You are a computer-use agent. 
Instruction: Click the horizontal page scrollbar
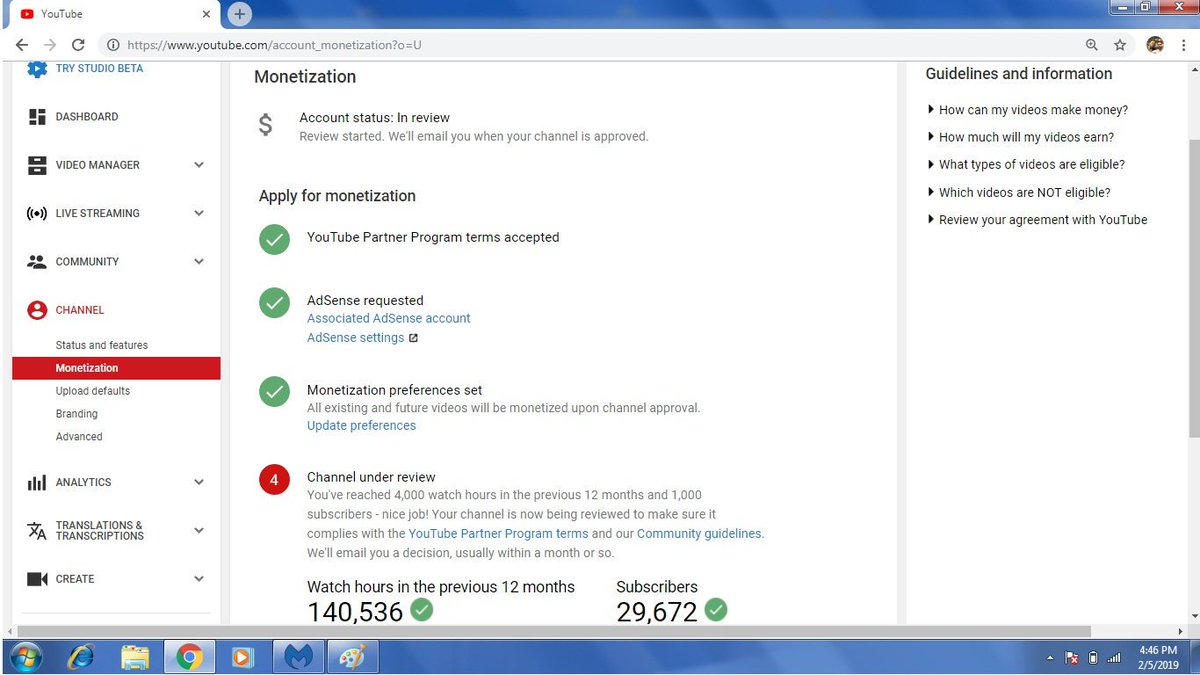[552, 631]
